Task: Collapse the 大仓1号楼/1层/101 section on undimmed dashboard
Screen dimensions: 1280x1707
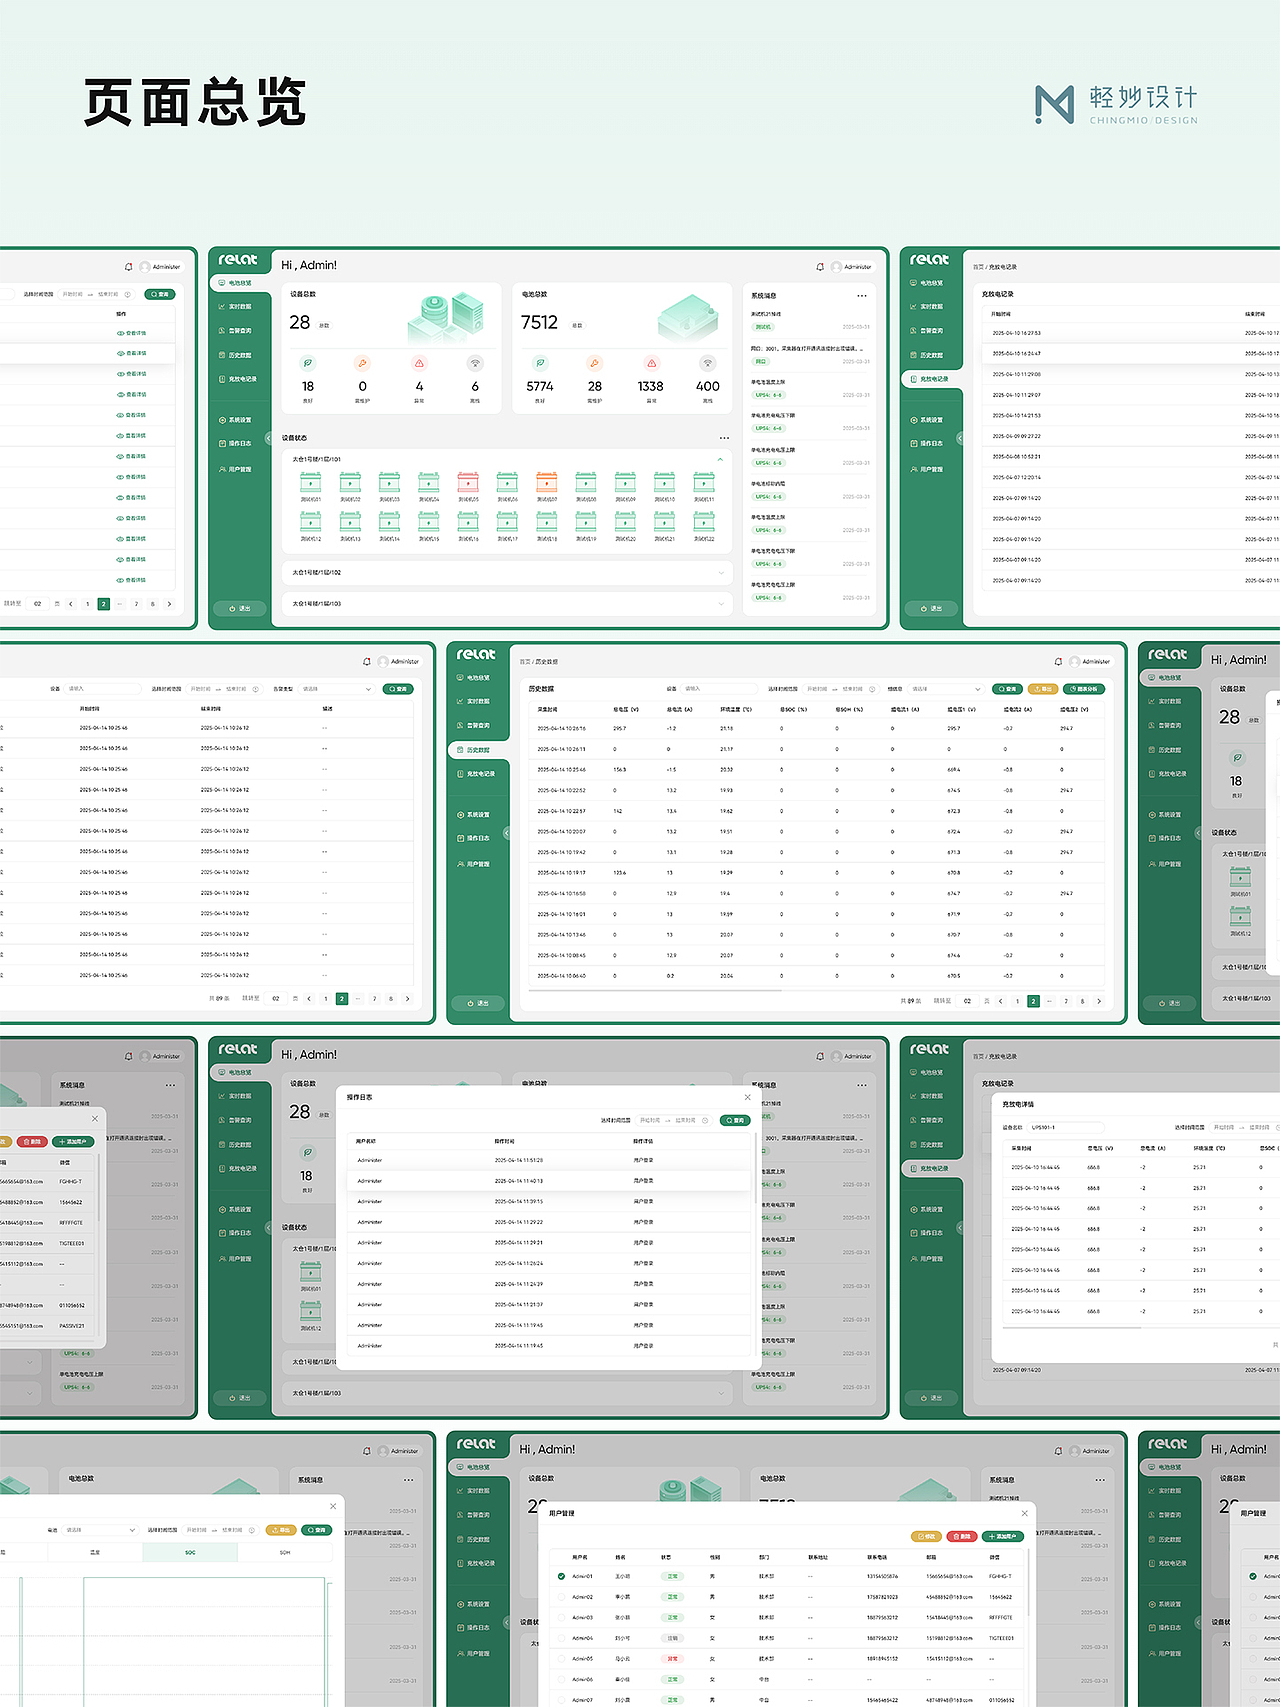Action: (x=720, y=459)
